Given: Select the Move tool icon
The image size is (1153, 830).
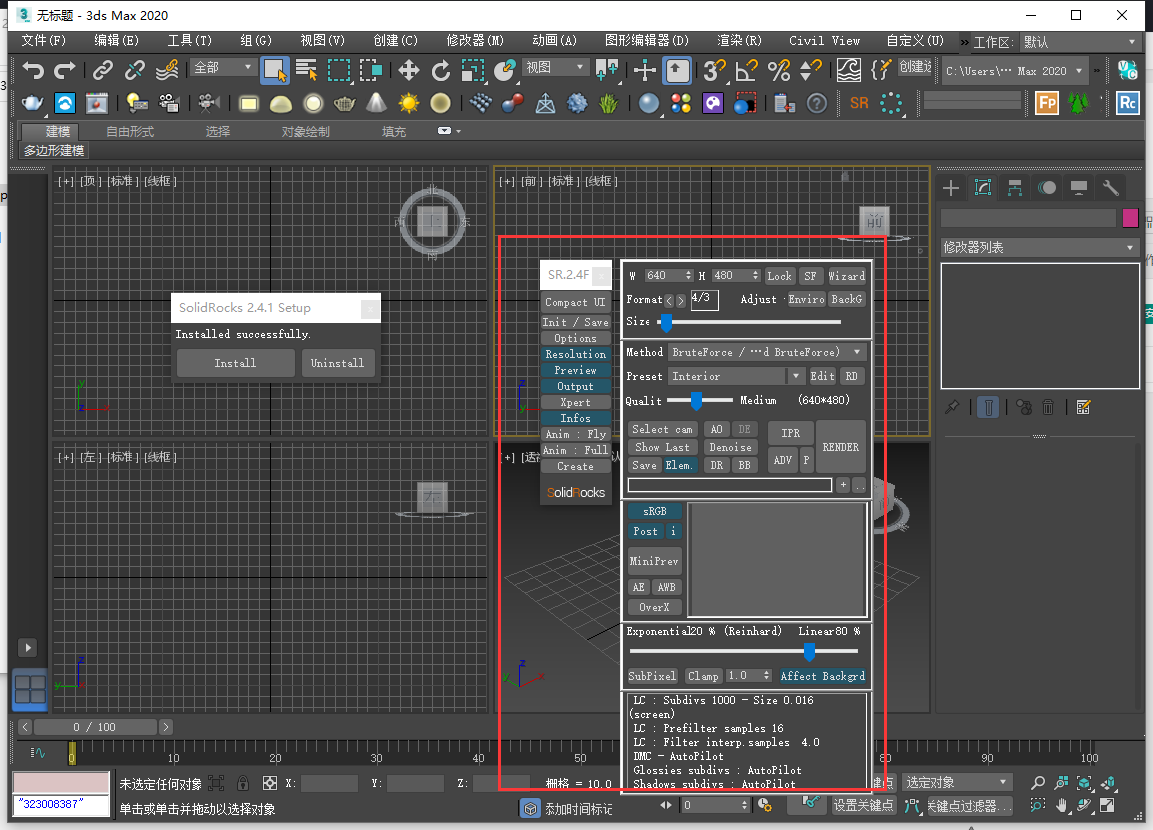Looking at the screenshot, I should [x=408, y=71].
